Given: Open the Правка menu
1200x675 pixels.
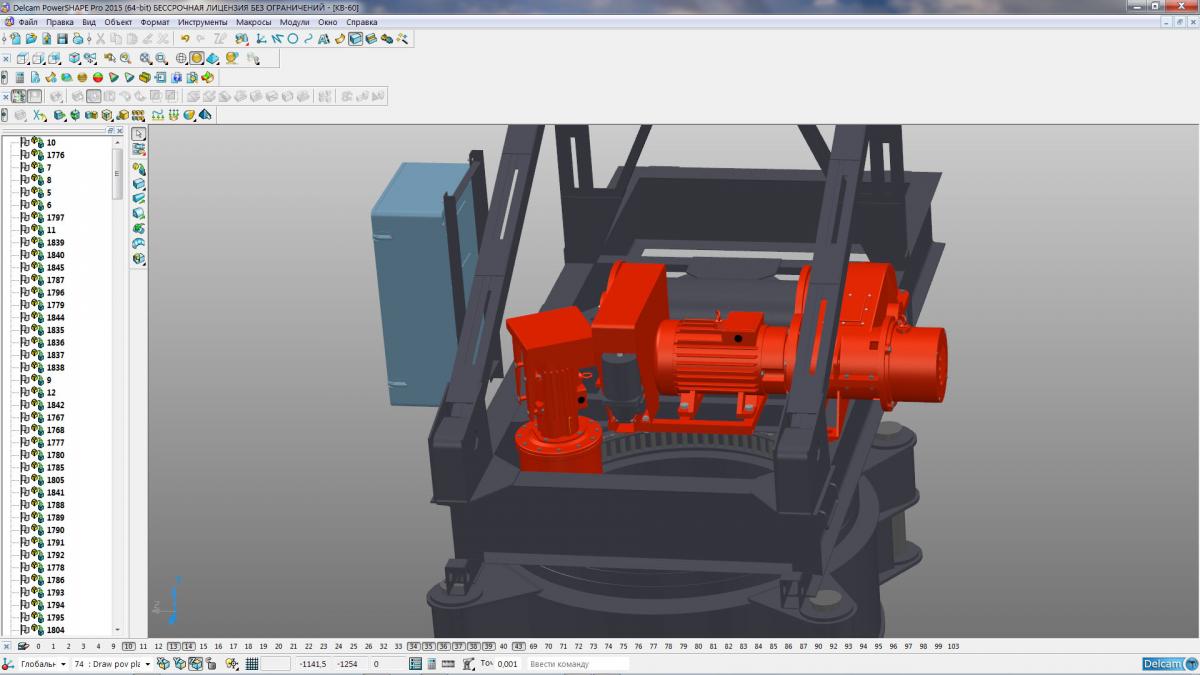Looking at the screenshot, I should (60, 22).
